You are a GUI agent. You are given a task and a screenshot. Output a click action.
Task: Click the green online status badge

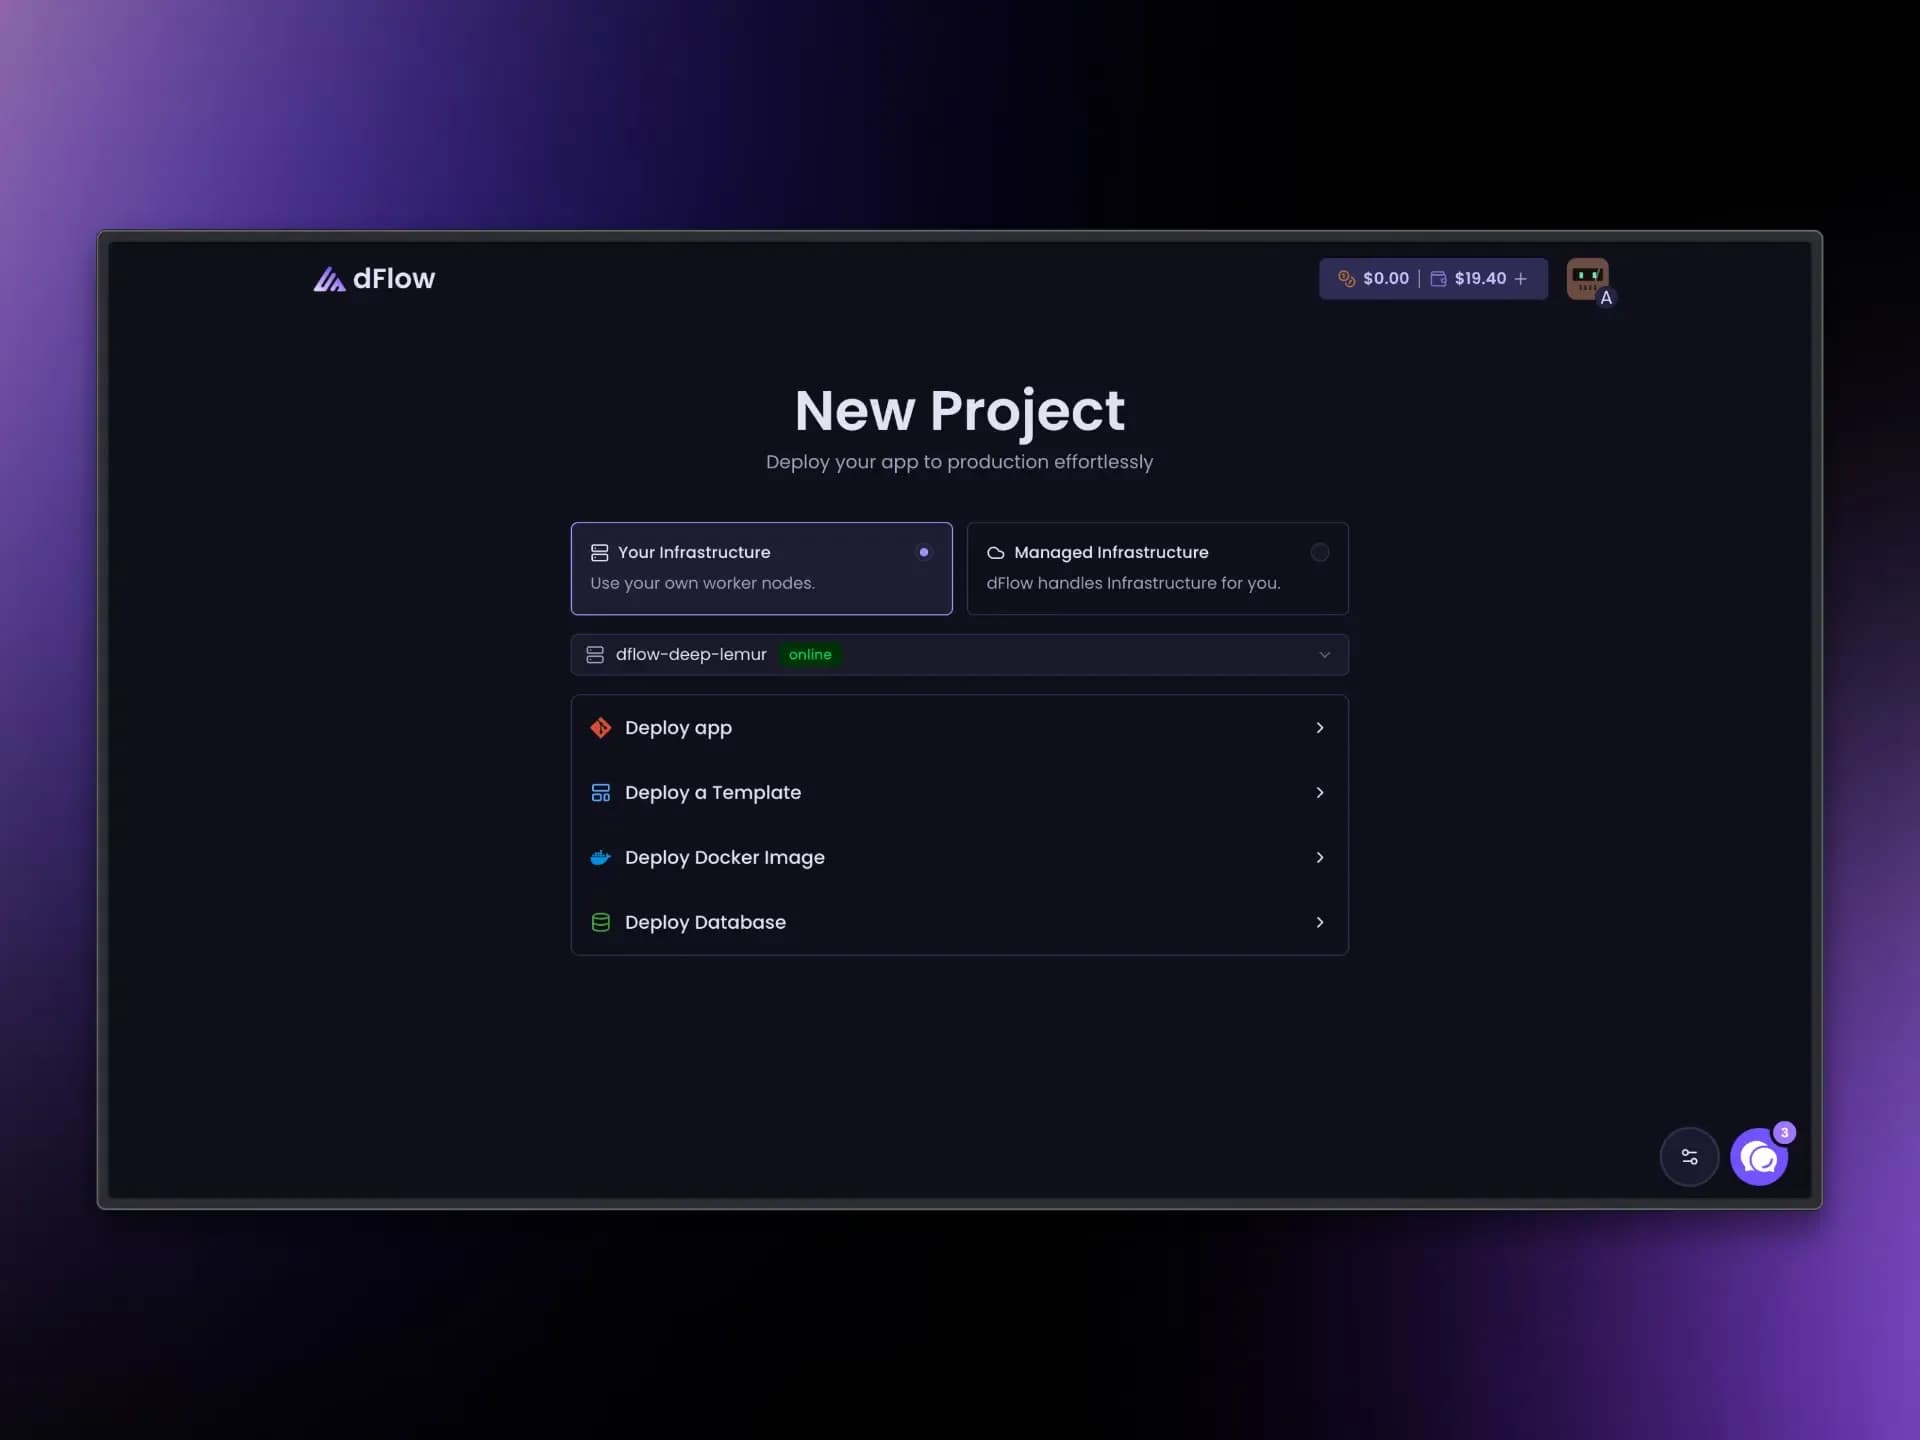(810, 654)
